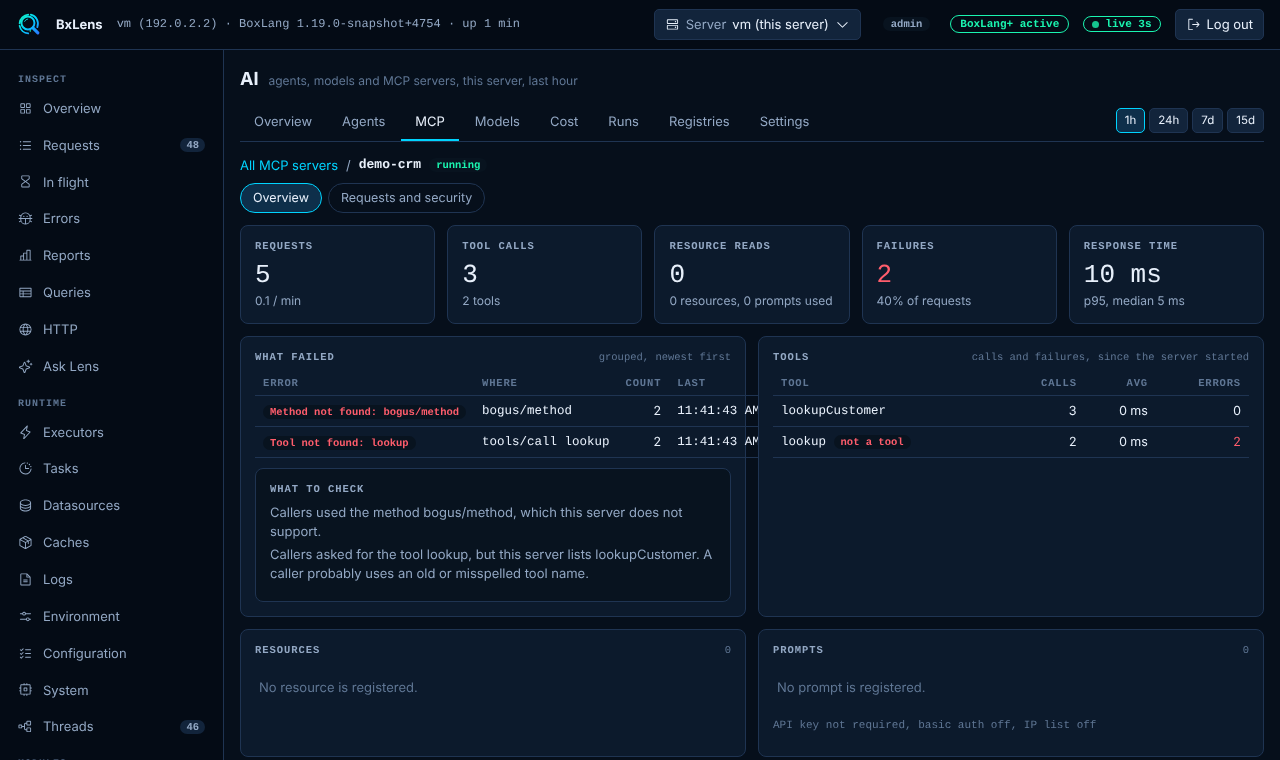
Task: Open the AI Settings tab
Action: click(x=784, y=121)
